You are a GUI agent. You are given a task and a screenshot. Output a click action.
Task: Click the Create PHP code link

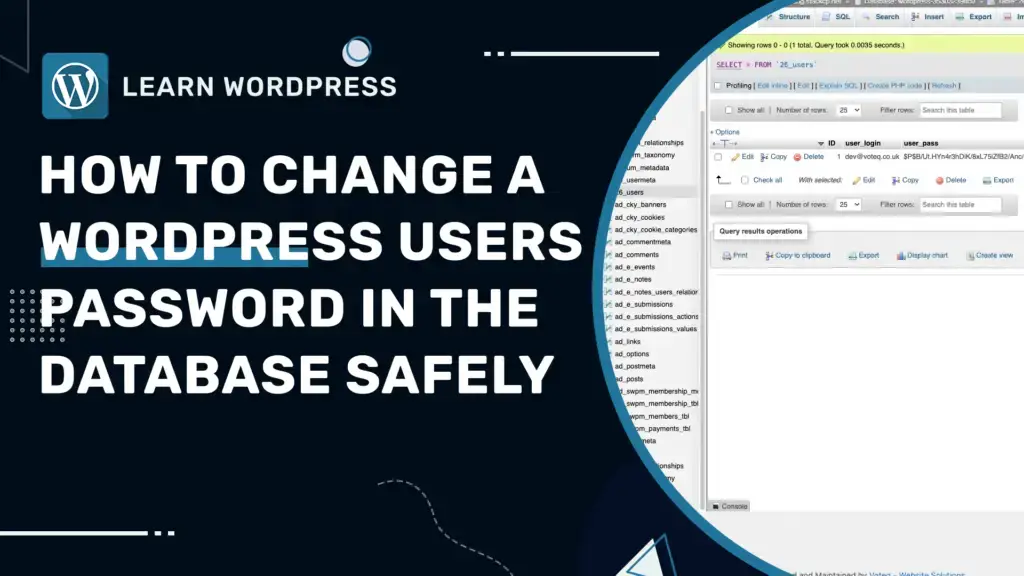tap(895, 86)
